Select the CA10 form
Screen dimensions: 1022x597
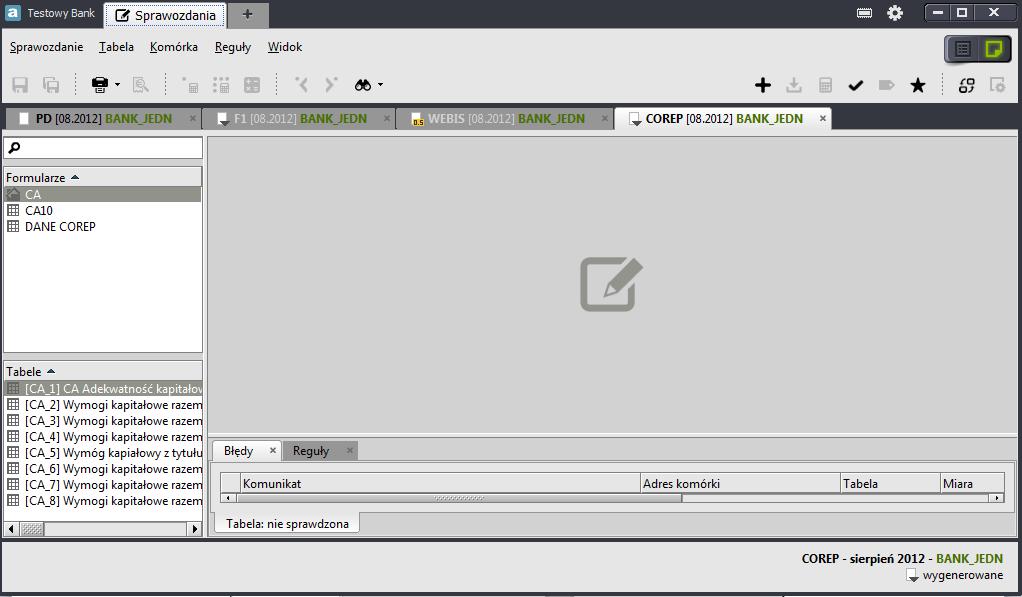103,211
